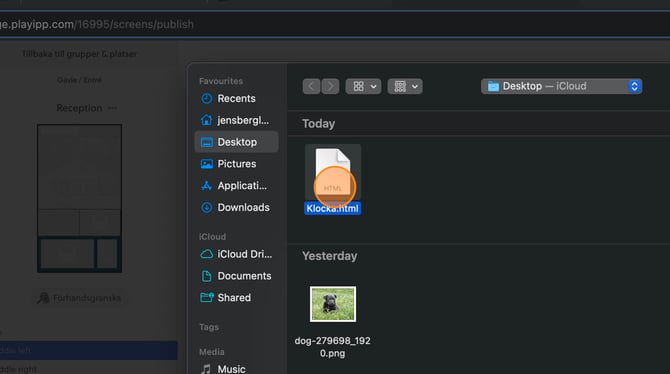Open Documents under iCloud

(x=236, y=276)
